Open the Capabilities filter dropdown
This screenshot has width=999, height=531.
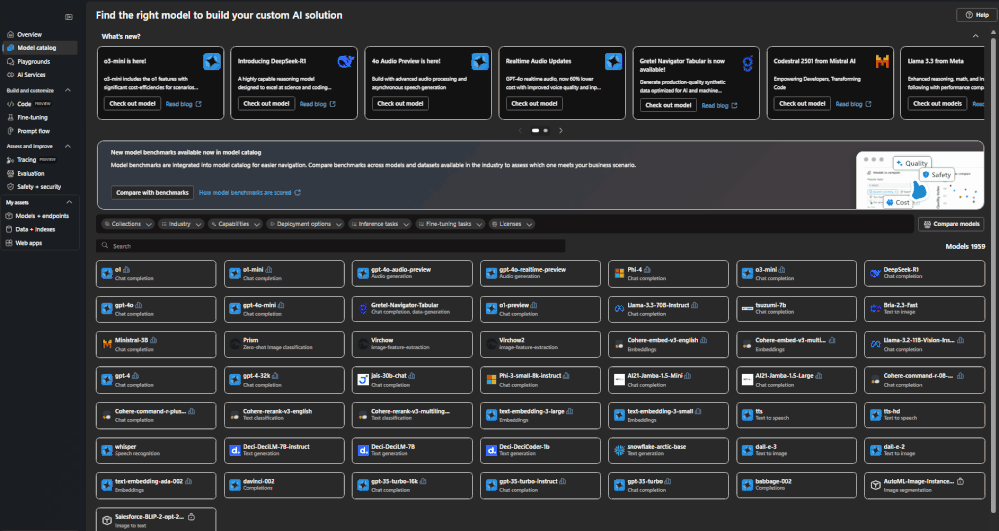click(234, 224)
